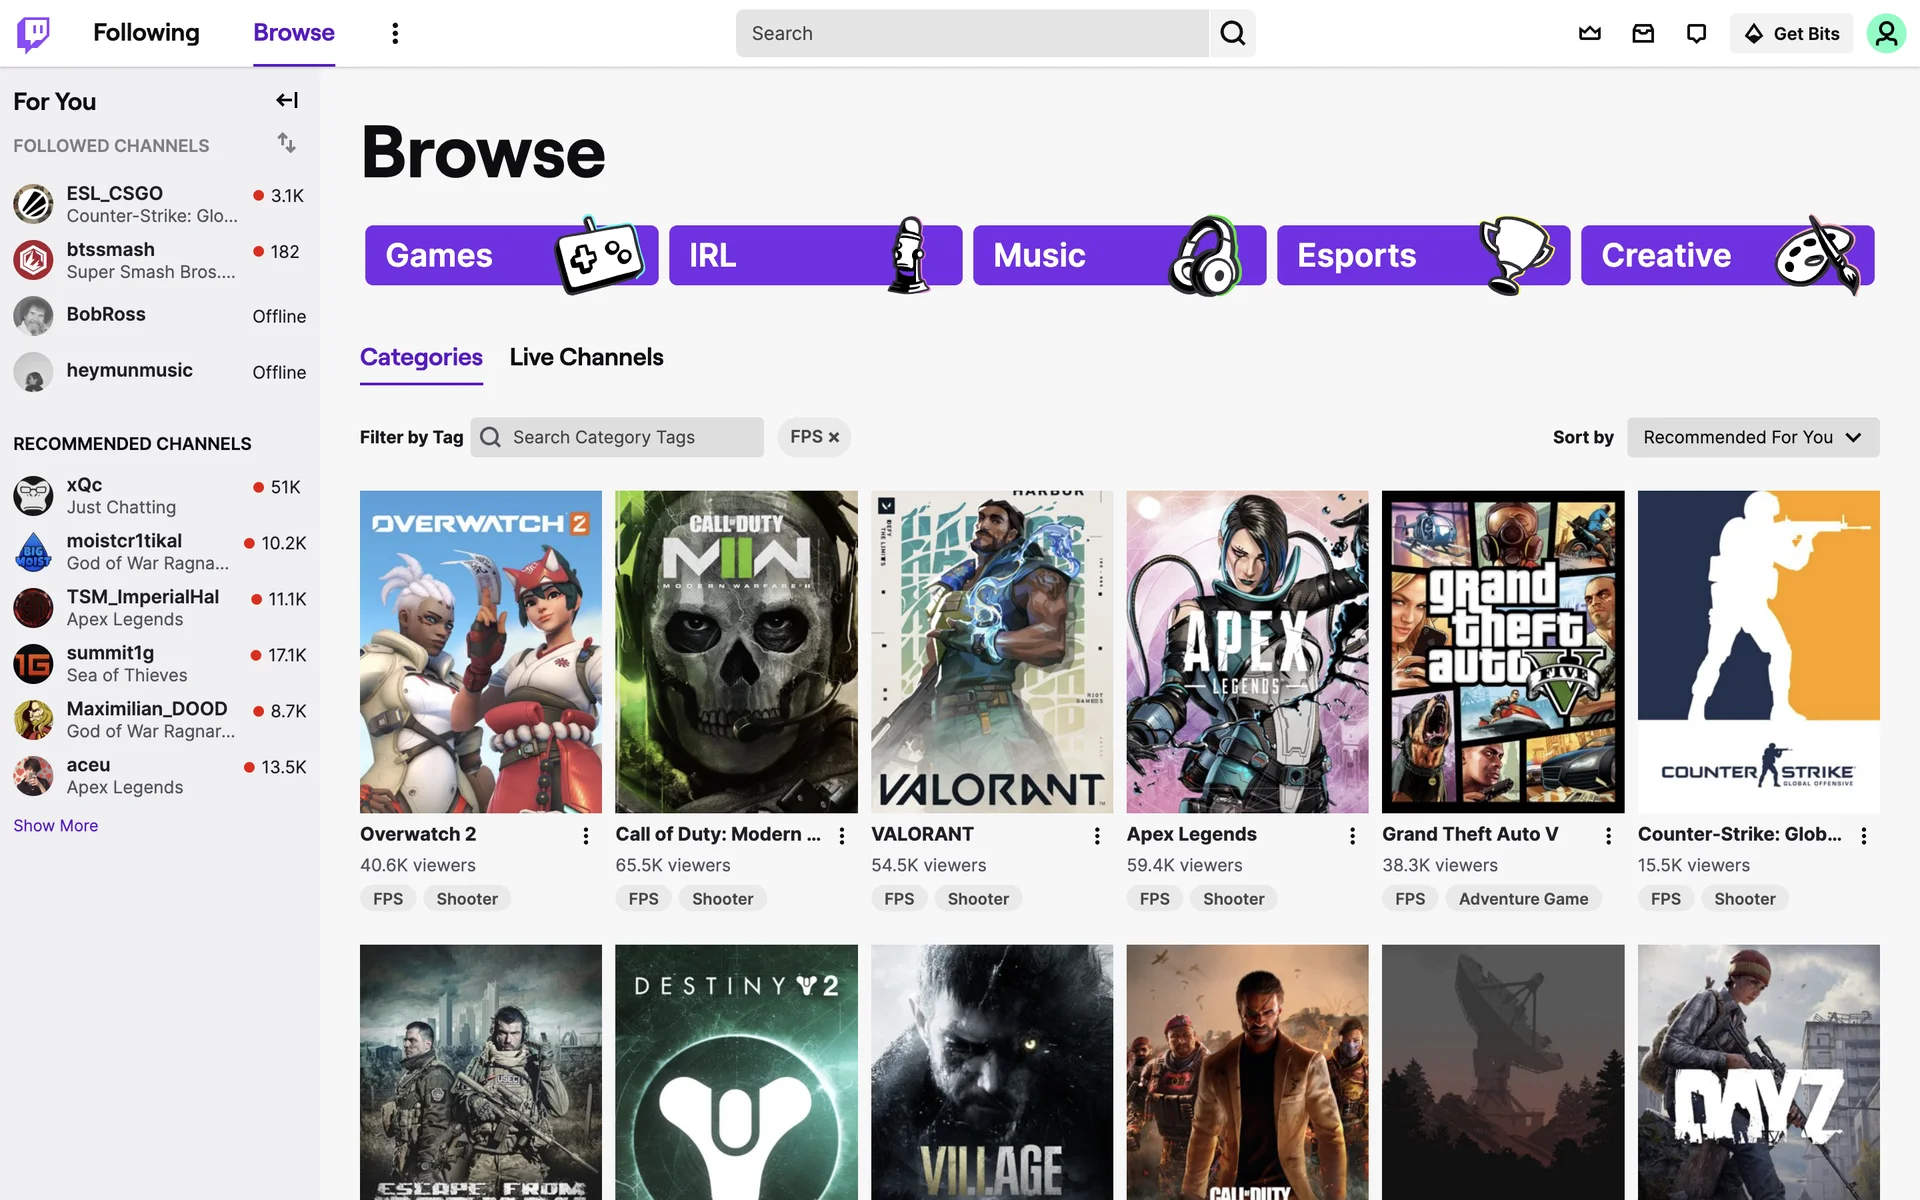Open the Esports category banner
The width and height of the screenshot is (1920, 1200).
(x=1422, y=255)
